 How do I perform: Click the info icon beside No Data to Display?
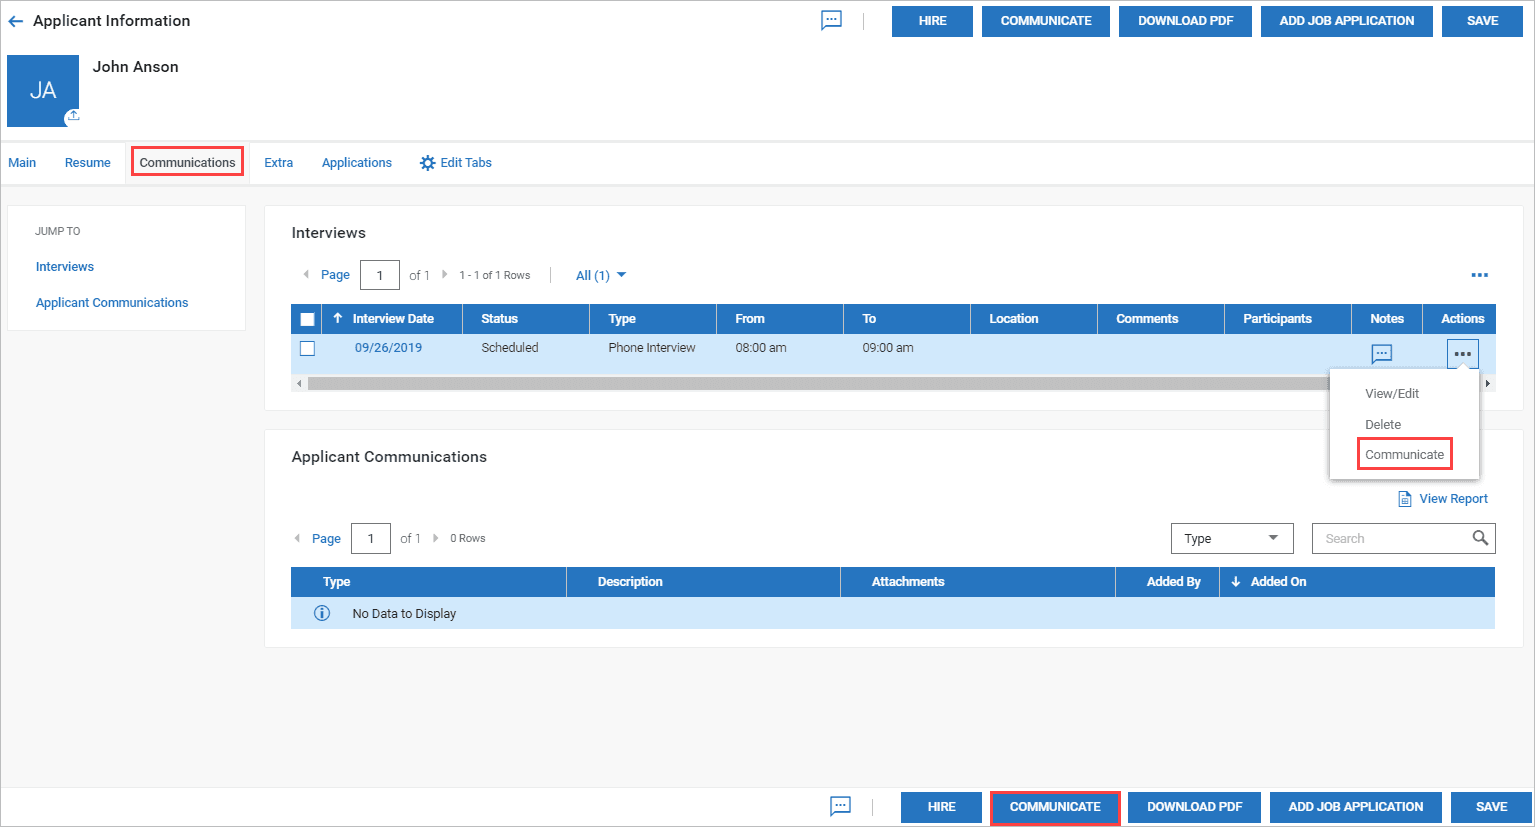(x=322, y=613)
